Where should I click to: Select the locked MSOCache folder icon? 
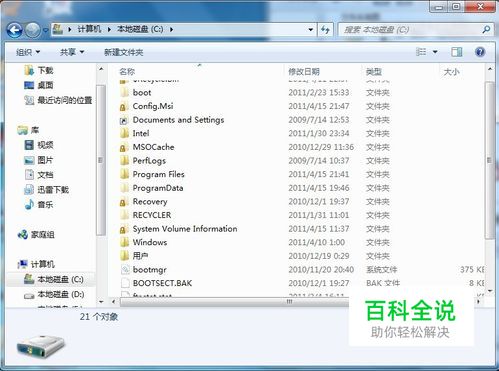pos(124,147)
